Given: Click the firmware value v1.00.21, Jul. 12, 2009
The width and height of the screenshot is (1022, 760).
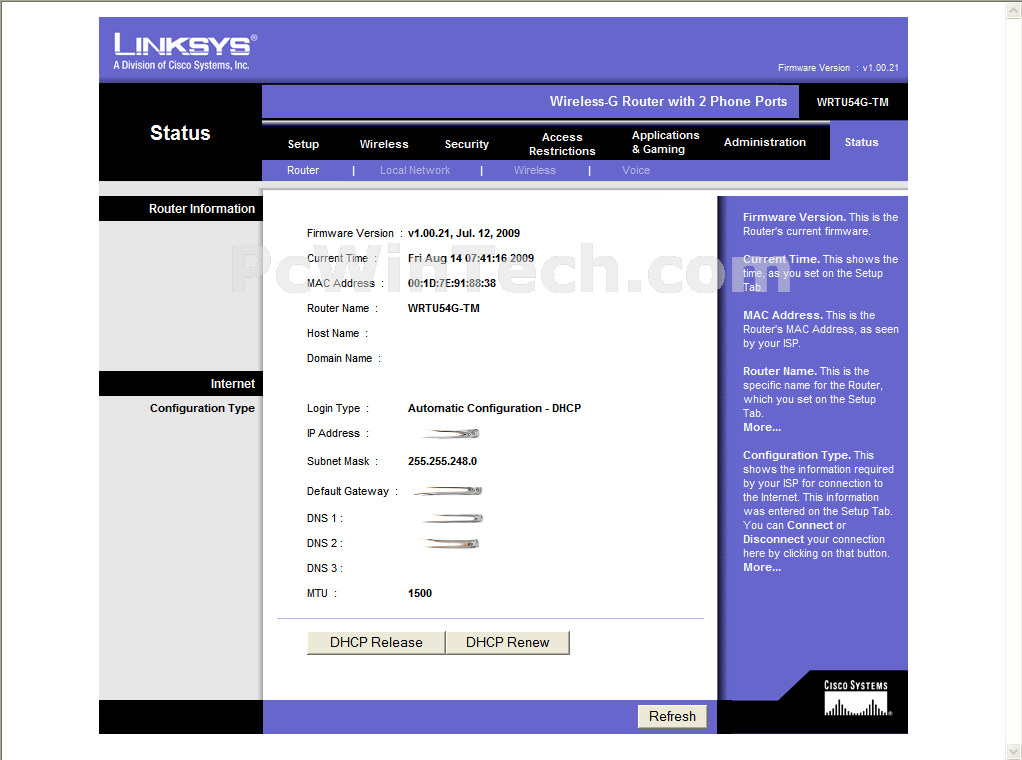Looking at the screenshot, I should coord(464,233).
